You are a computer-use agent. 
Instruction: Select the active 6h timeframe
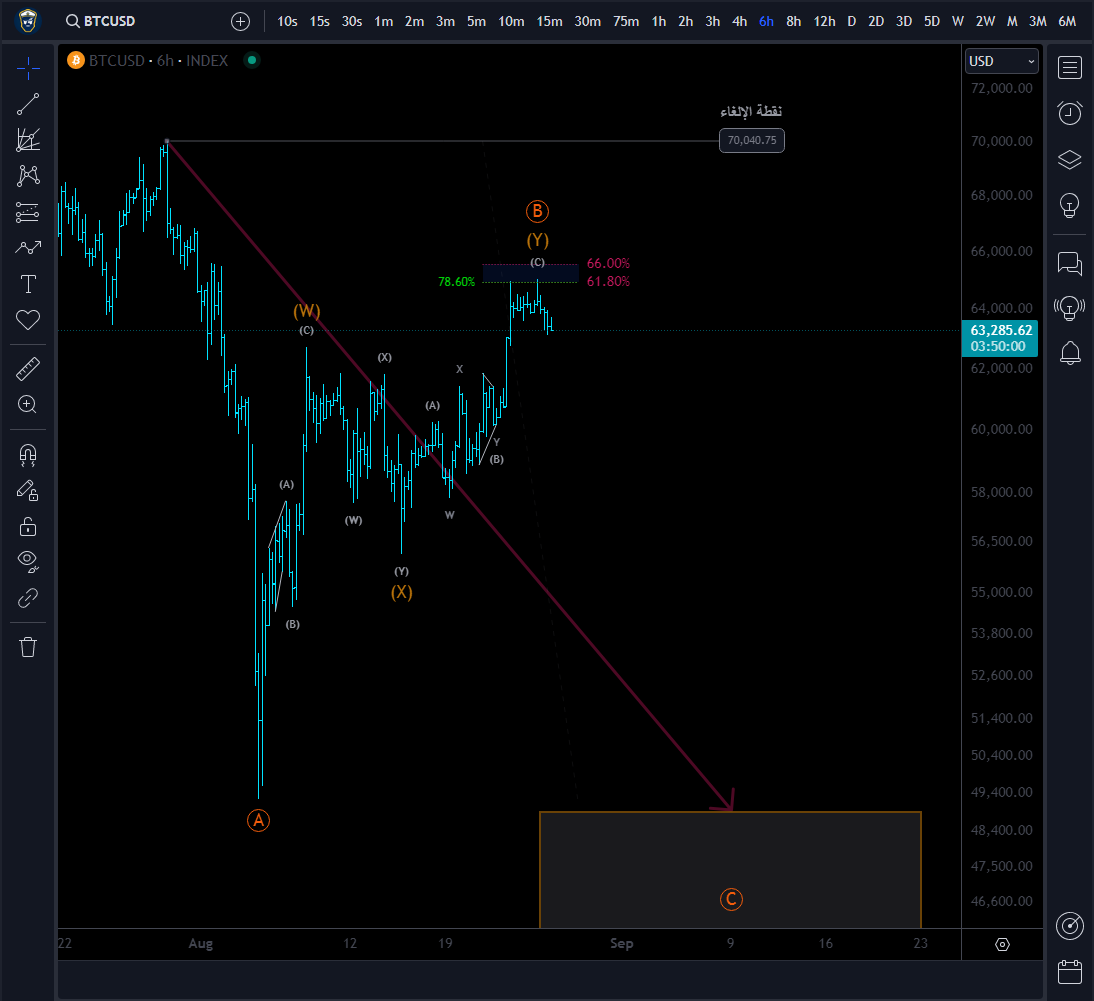[766, 22]
